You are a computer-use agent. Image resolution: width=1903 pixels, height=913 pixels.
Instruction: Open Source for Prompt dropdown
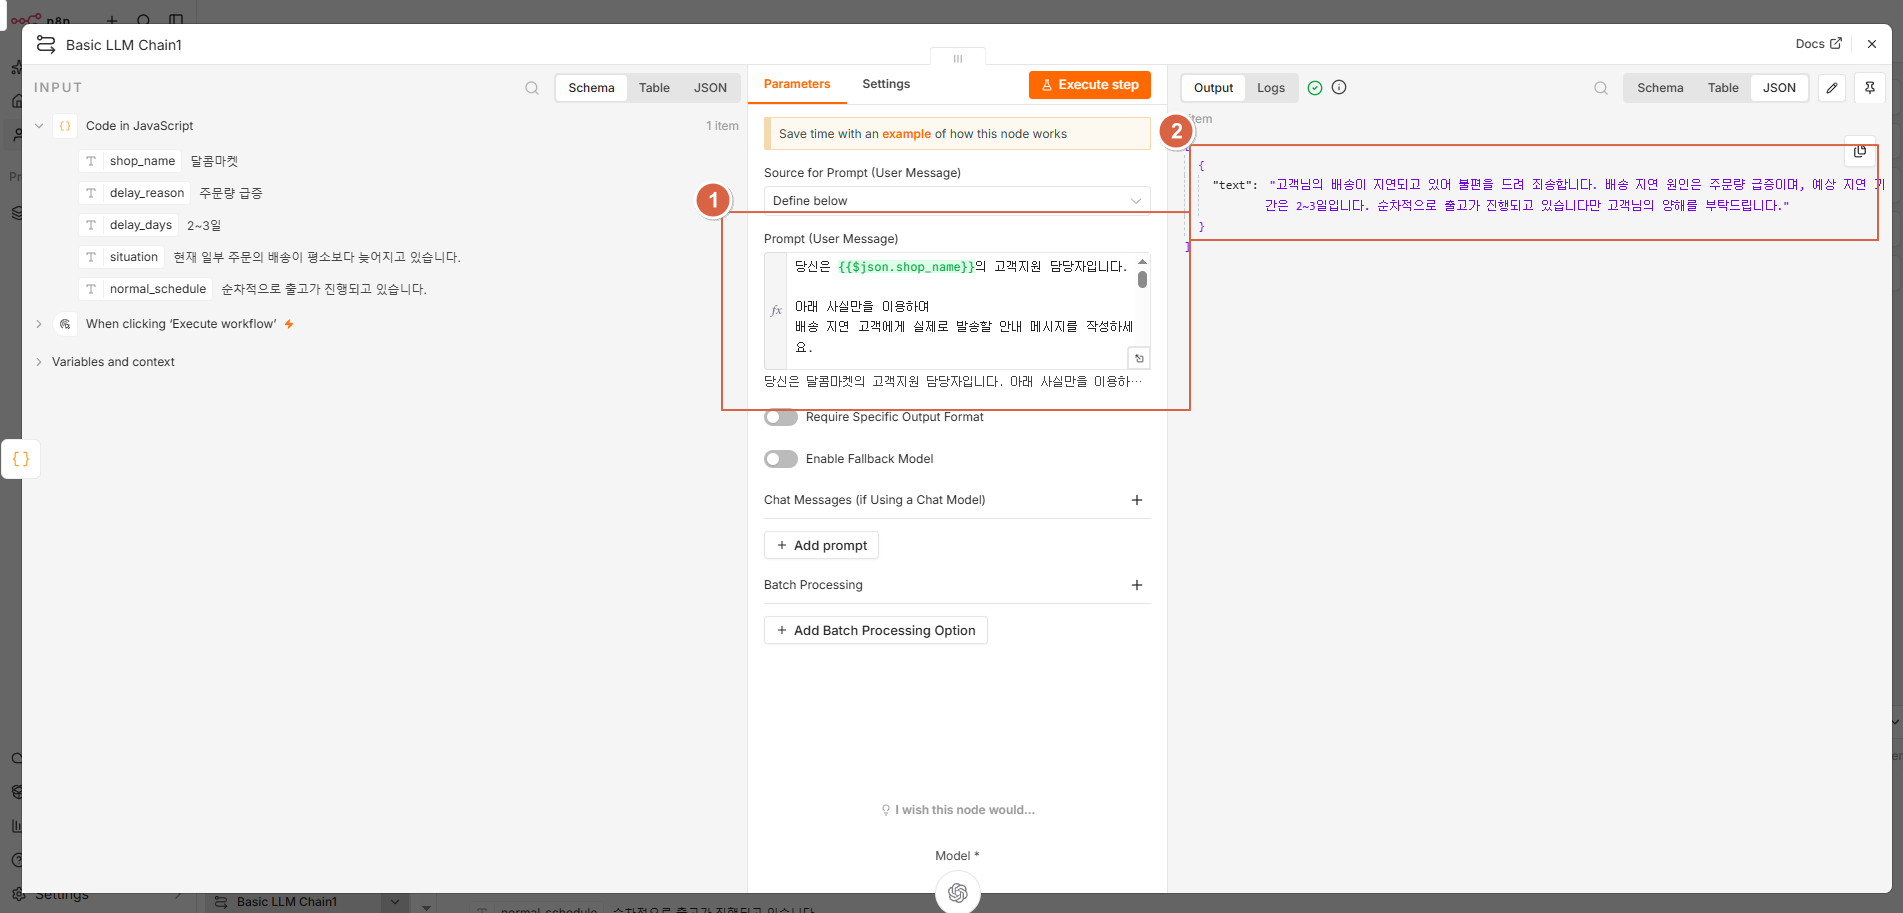point(957,200)
